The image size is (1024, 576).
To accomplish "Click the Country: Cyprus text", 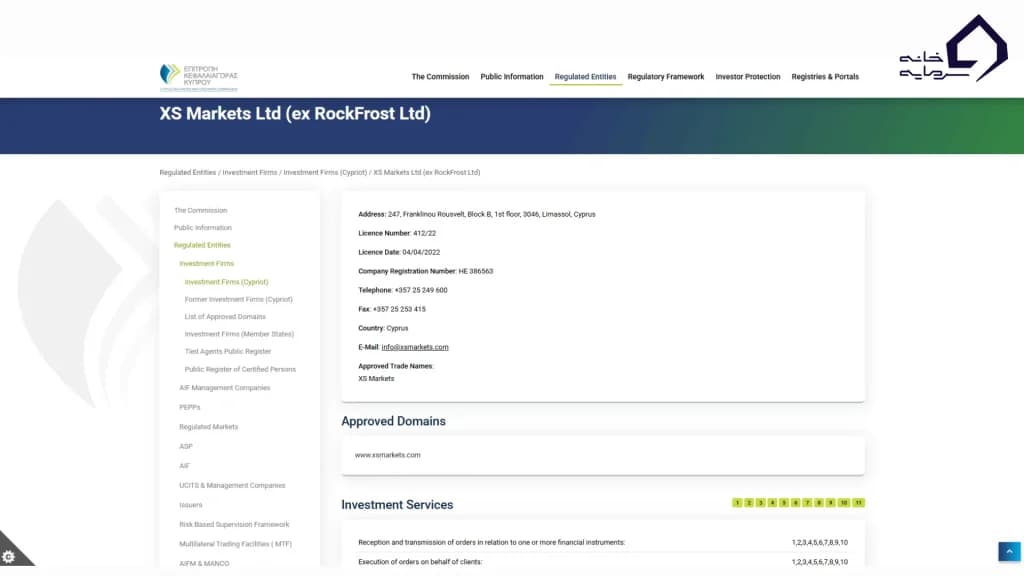I will pos(383,328).
